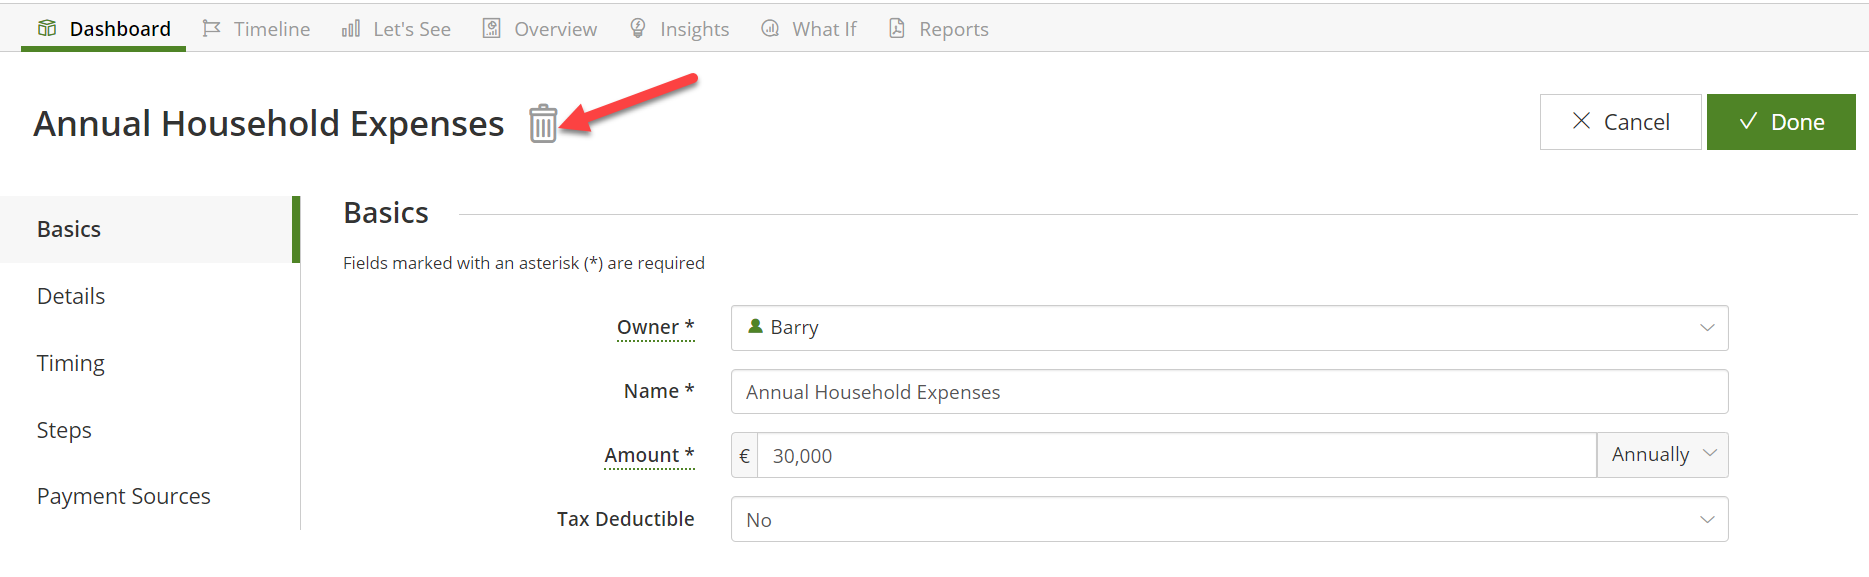Expand the Annually frequency dropdown
The height and width of the screenshot is (577, 1869).
[1662, 455]
